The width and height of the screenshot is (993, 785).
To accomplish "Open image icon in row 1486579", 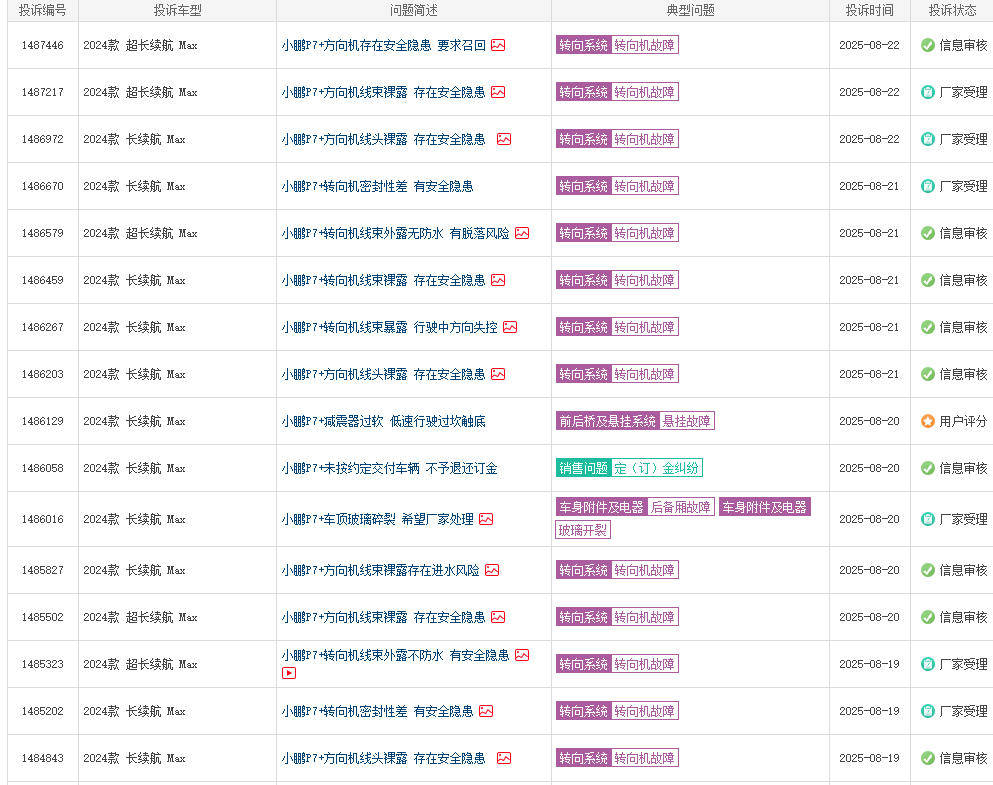I will click(x=522, y=233).
